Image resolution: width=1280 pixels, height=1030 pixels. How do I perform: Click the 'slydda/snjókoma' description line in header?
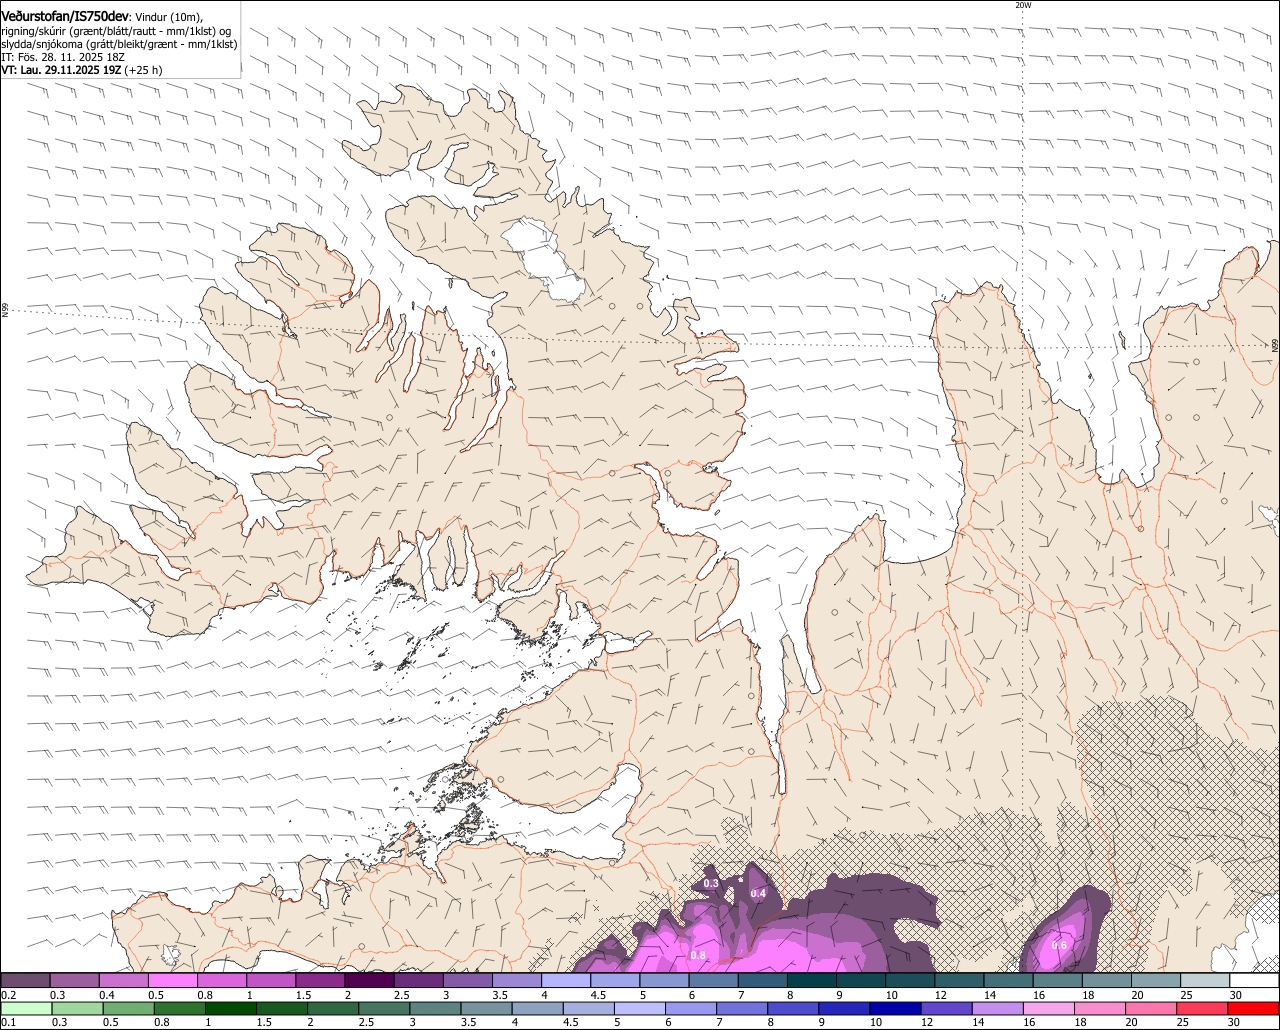(x=119, y=44)
